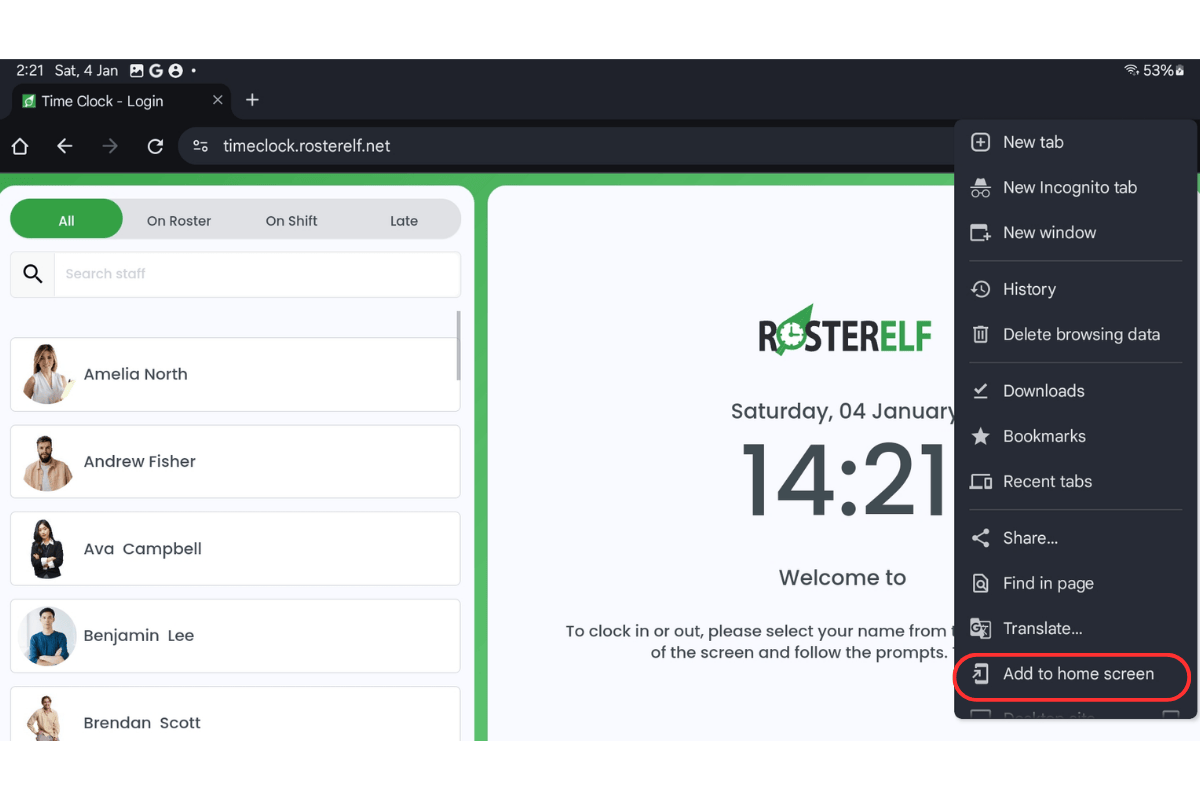Click the Incognito glasses icon in the menu

click(979, 187)
